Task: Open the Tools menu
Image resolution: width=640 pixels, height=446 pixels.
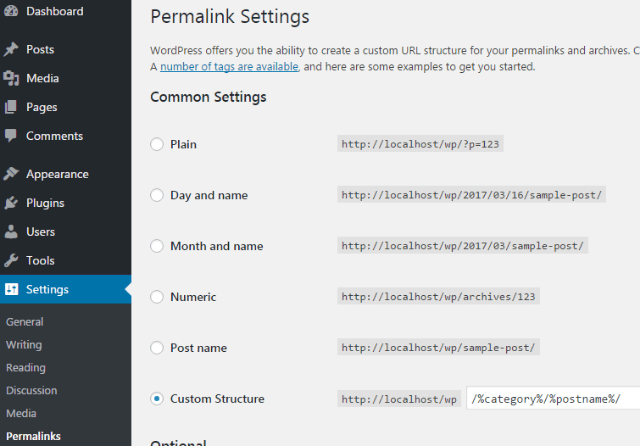Action: [x=40, y=260]
